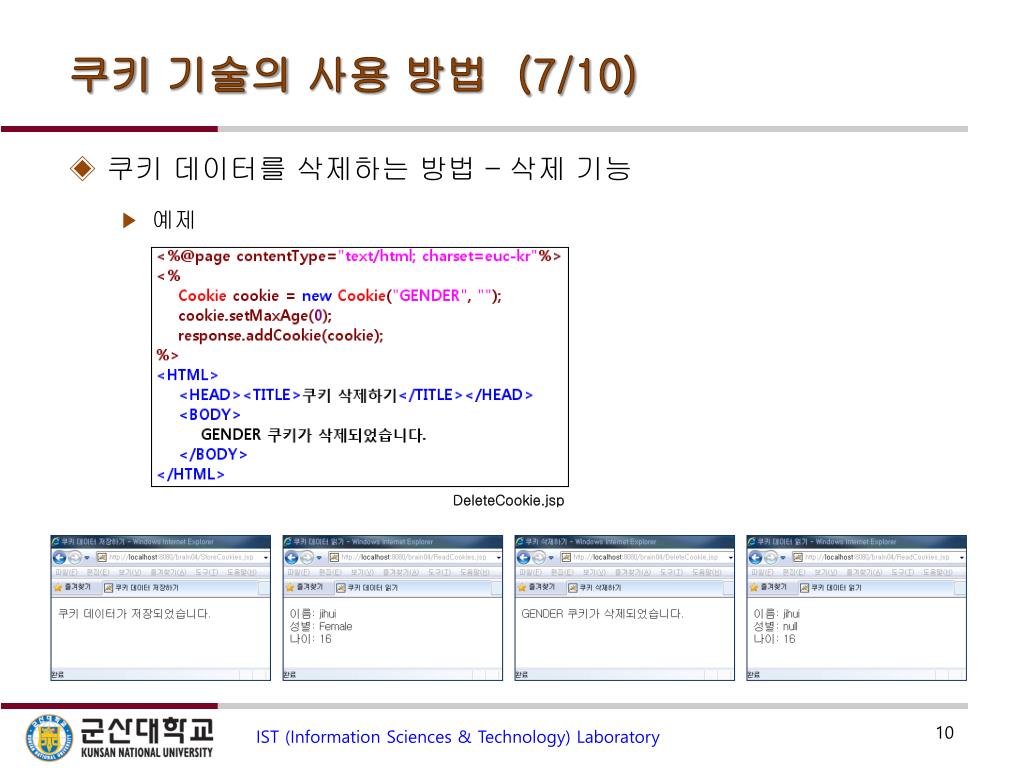Click code line new Cookie("GENDER", "")

point(340,296)
